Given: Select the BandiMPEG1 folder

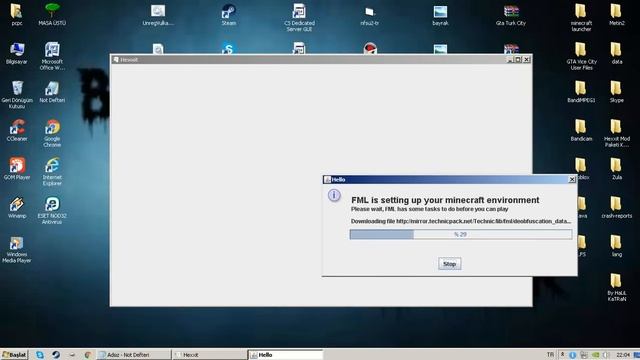Looking at the screenshot, I should point(581,92).
